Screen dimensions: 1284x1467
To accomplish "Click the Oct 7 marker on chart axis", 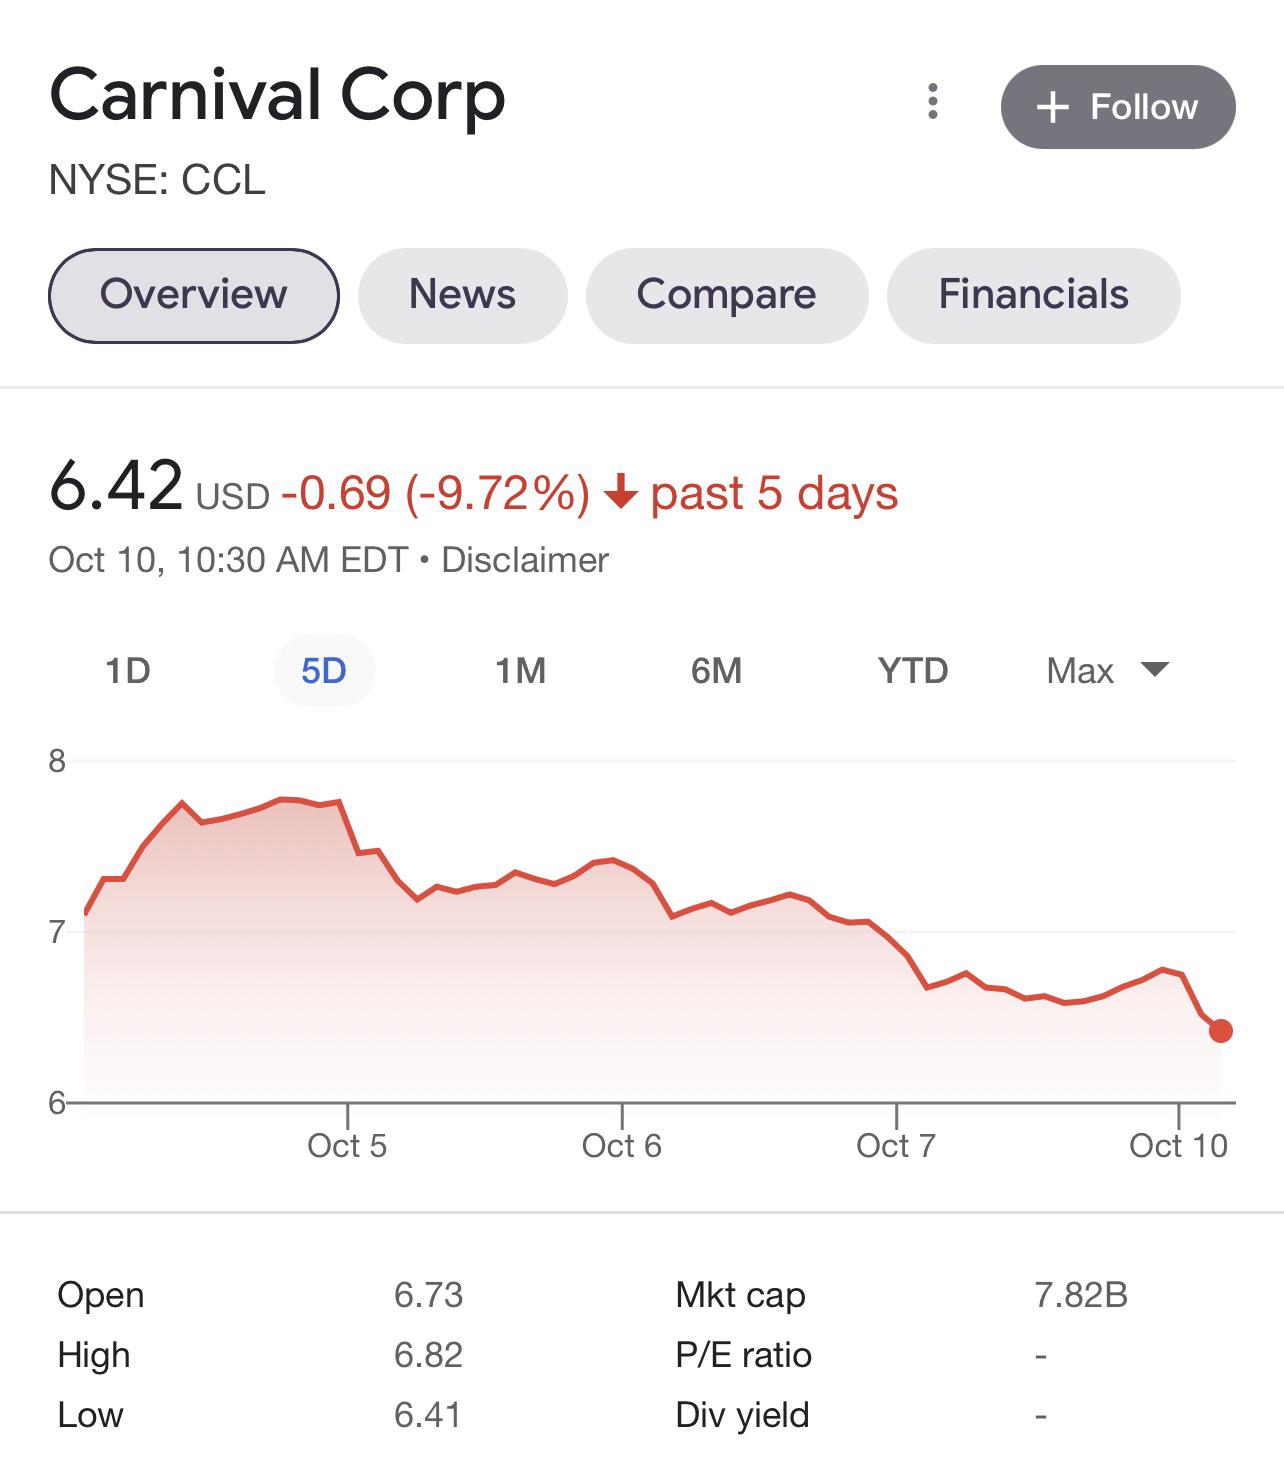I will (x=896, y=1144).
